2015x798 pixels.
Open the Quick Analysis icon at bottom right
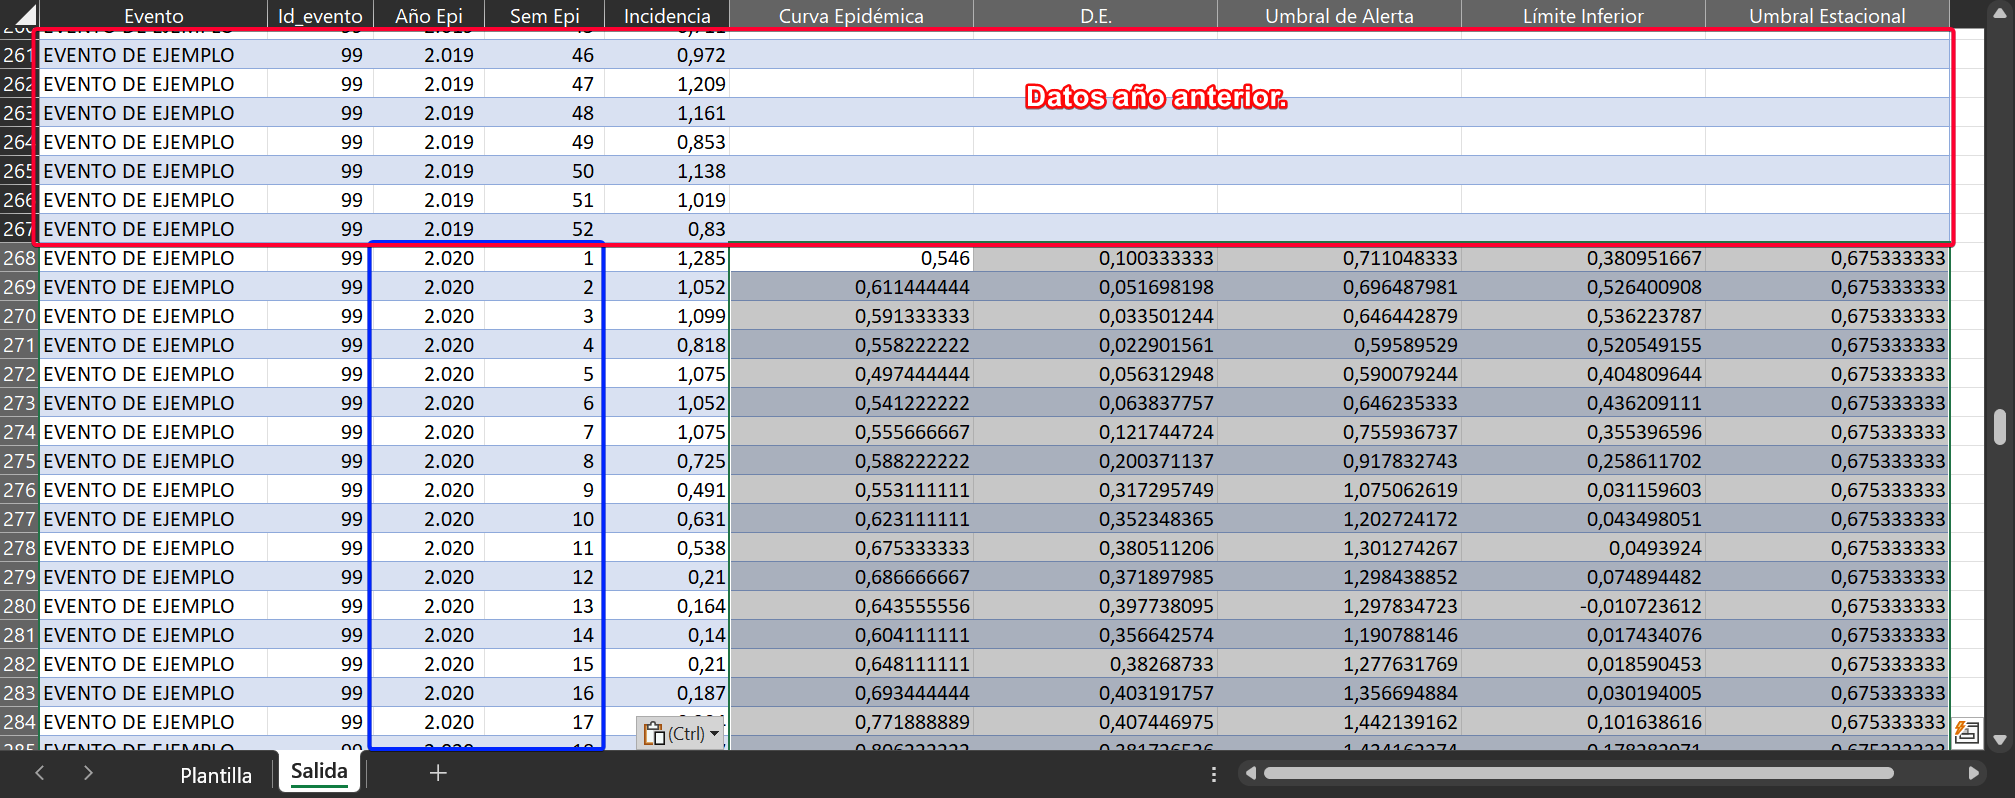(1966, 732)
